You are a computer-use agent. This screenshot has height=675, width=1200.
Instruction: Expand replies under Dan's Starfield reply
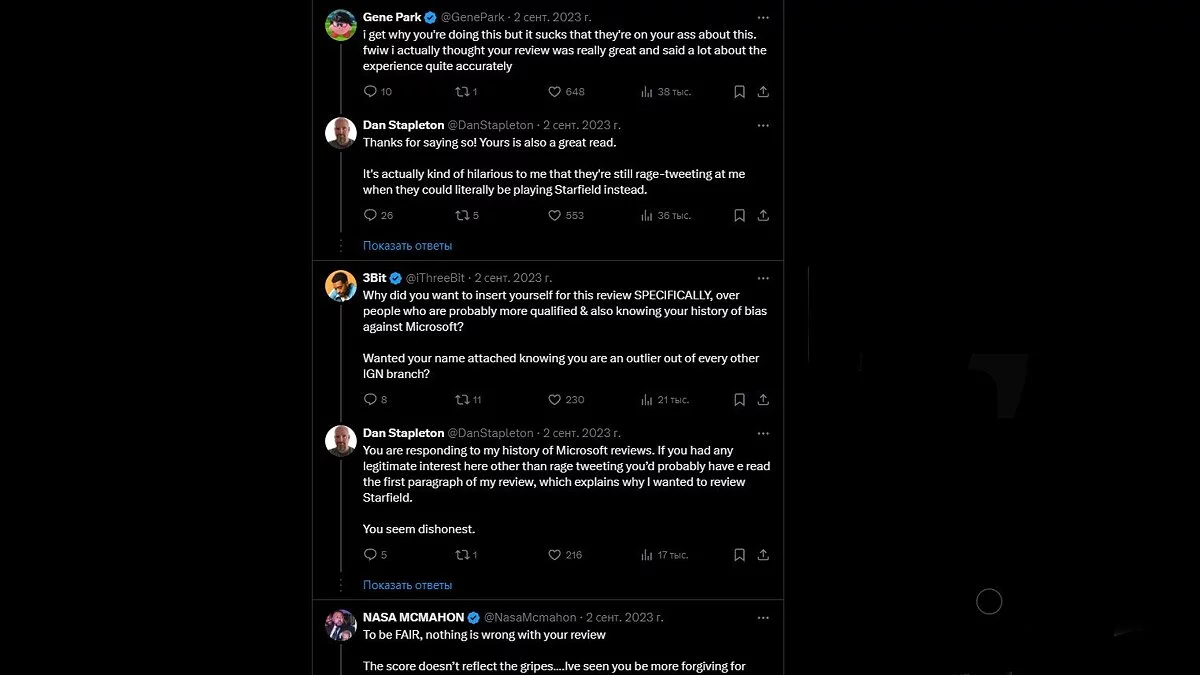[407, 246]
